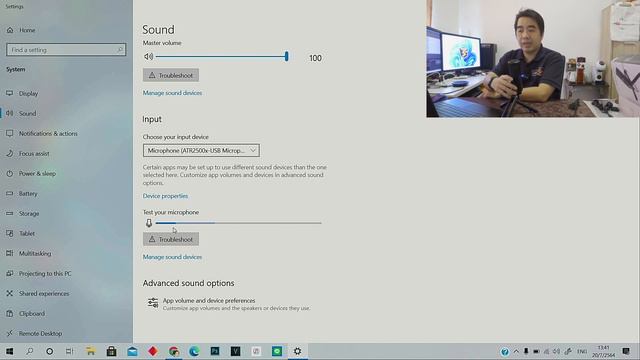Show hidden system tray icons
The width and height of the screenshot is (640, 360).
tap(516, 351)
